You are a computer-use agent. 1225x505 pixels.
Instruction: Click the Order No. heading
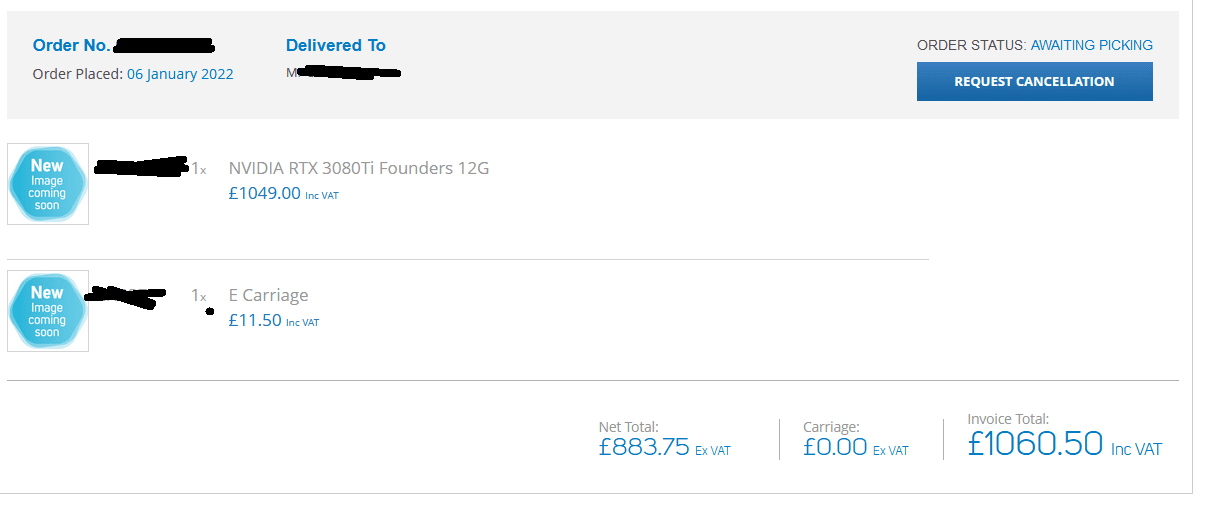click(71, 45)
